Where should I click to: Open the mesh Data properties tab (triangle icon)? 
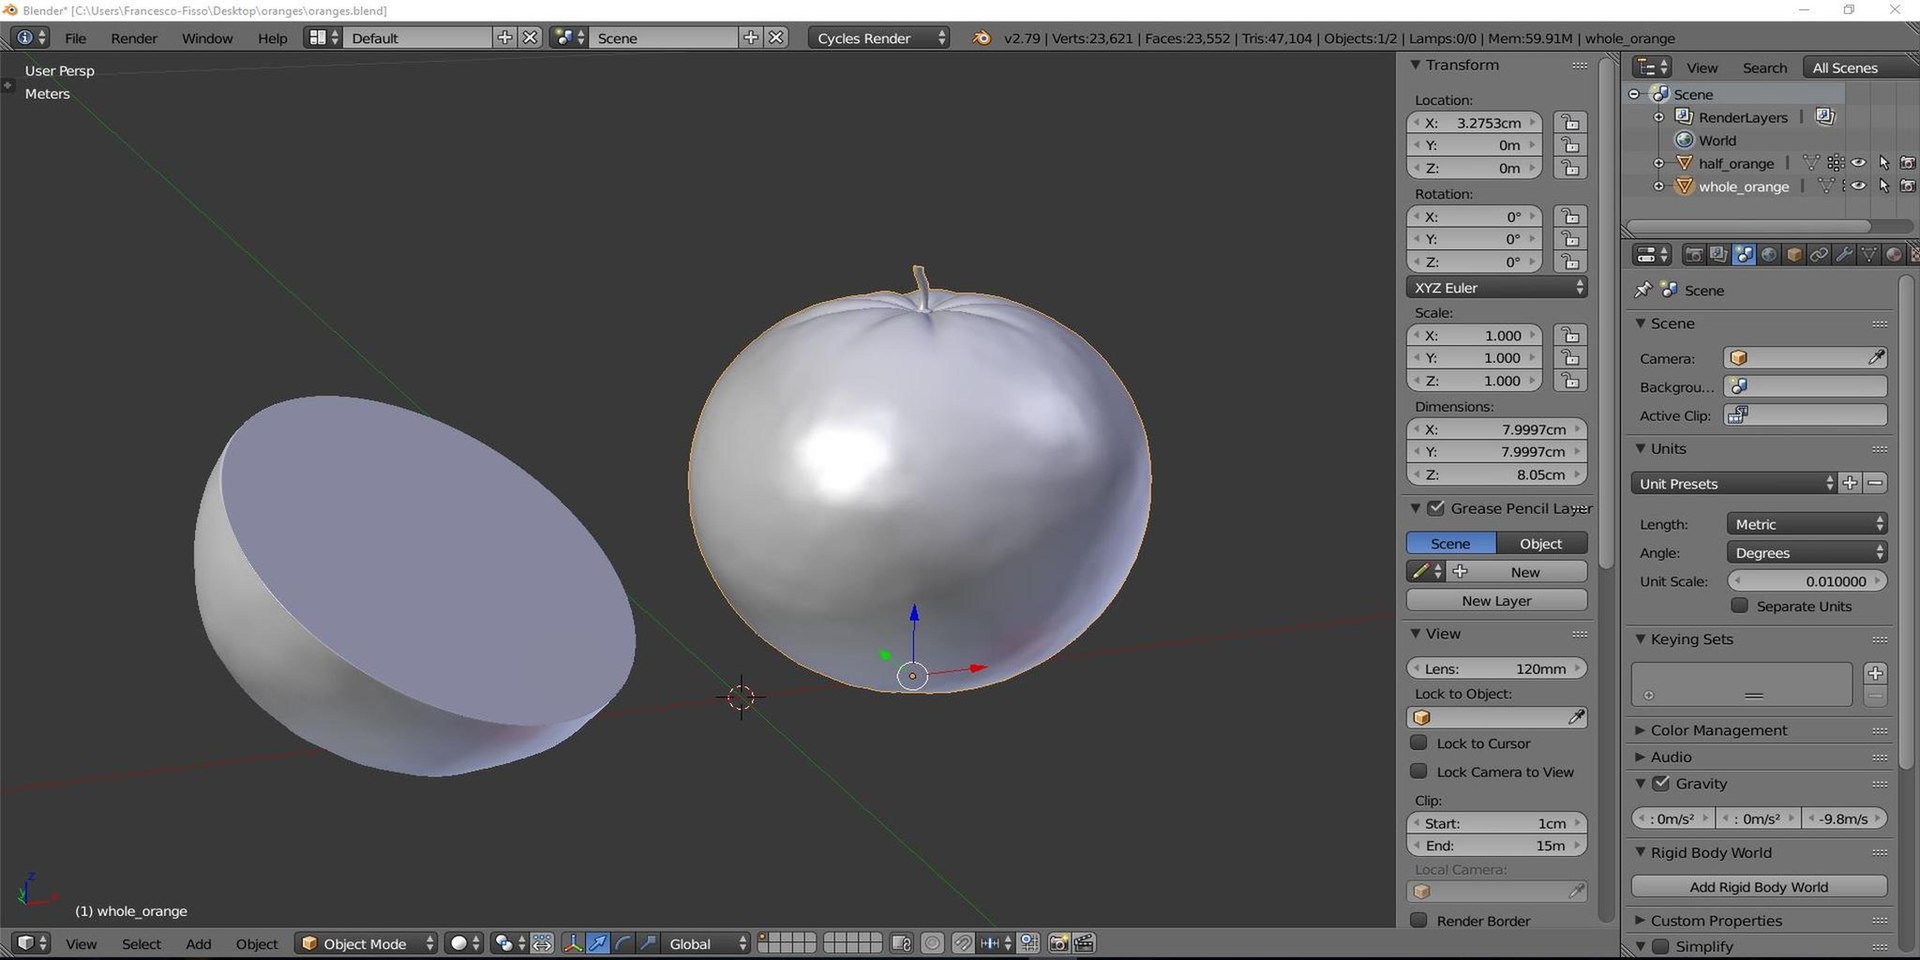[x=1868, y=255]
